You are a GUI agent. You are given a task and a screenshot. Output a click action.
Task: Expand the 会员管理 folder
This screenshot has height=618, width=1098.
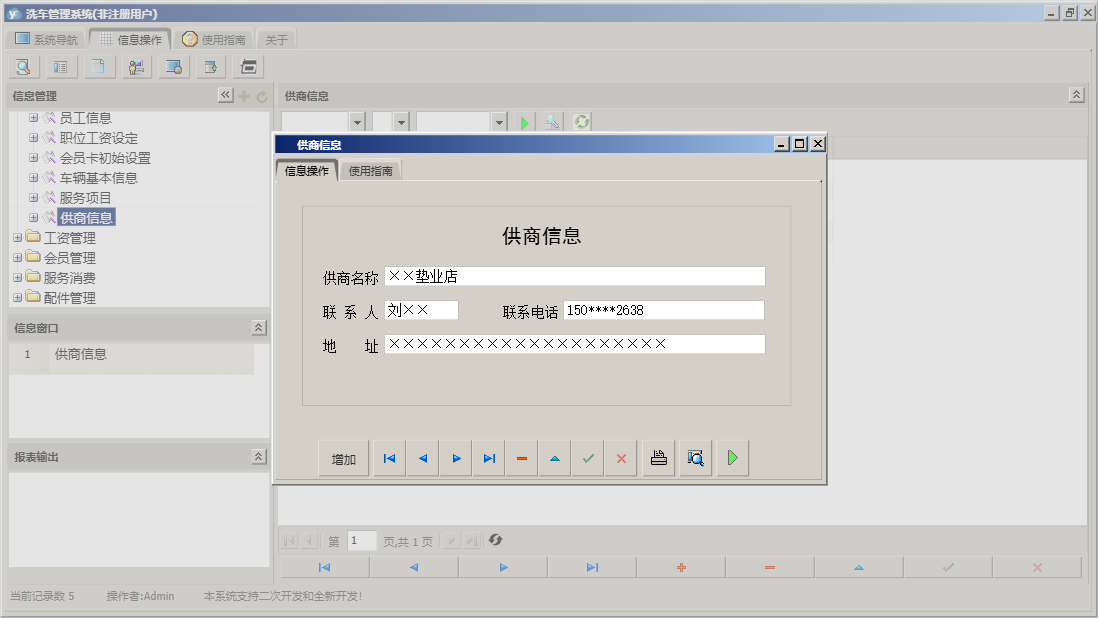click(18, 258)
